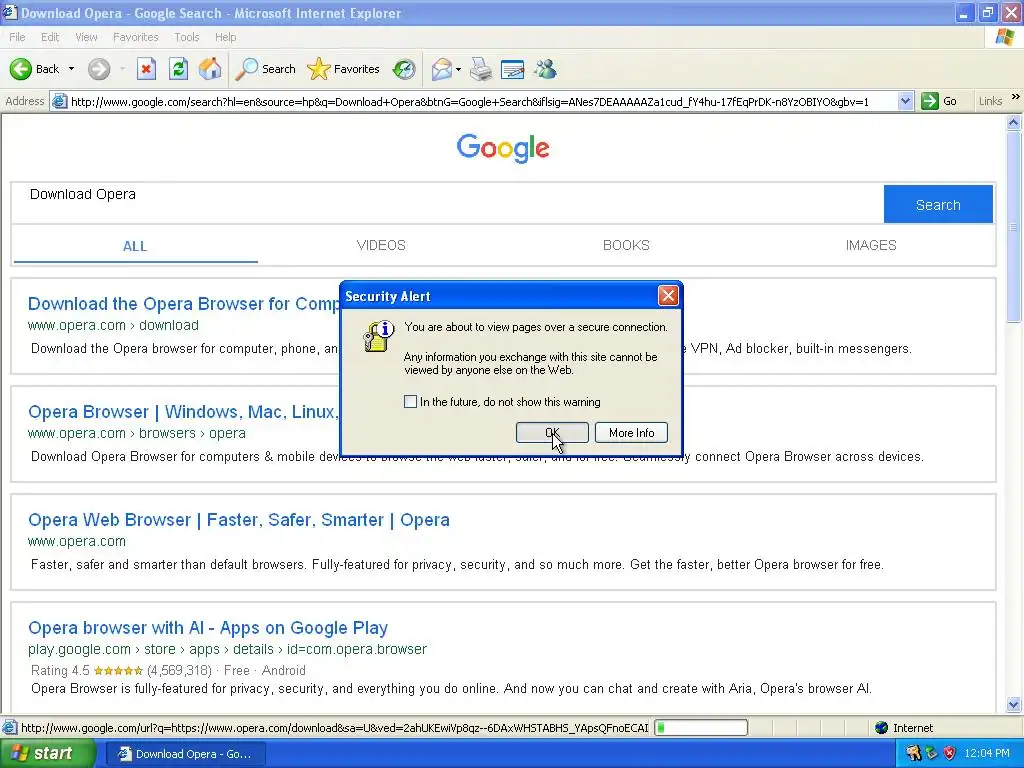Open the History clock icon
This screenshot has width=1024, height=768.
(404, 69)
